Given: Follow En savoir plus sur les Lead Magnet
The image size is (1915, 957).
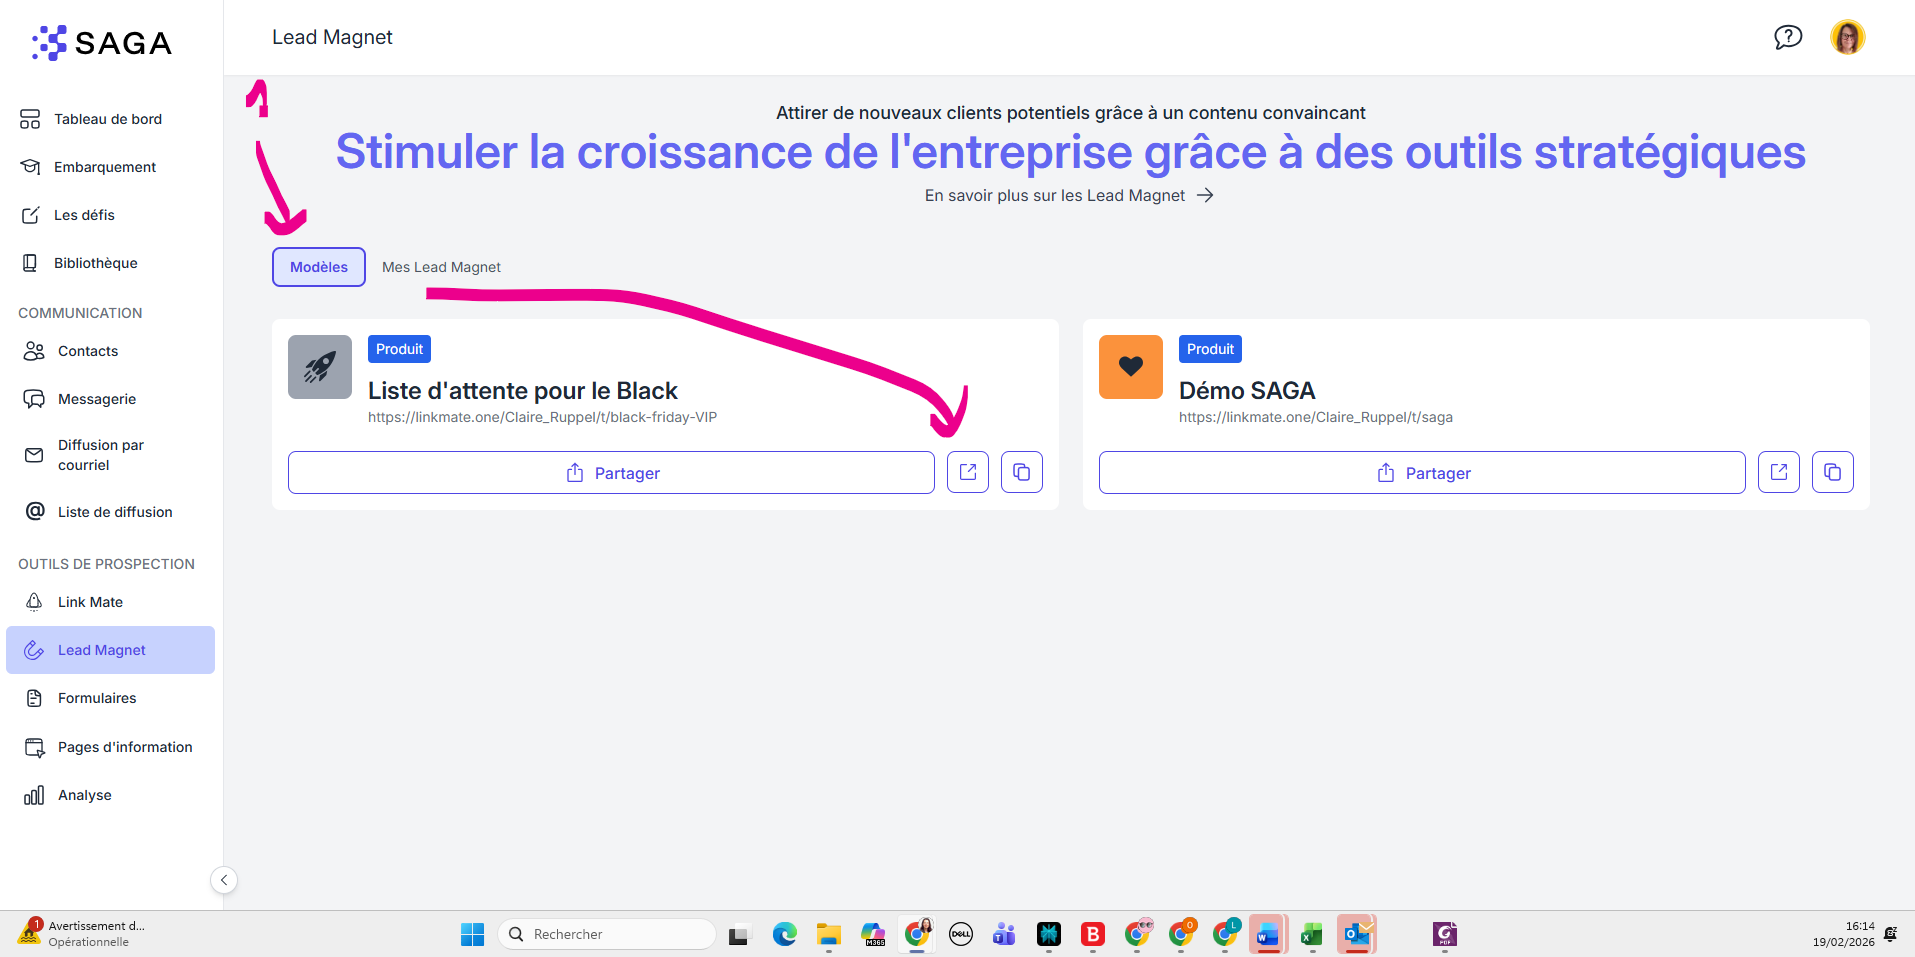Looking at the screenshot, I should click(x=1069, y=195).
